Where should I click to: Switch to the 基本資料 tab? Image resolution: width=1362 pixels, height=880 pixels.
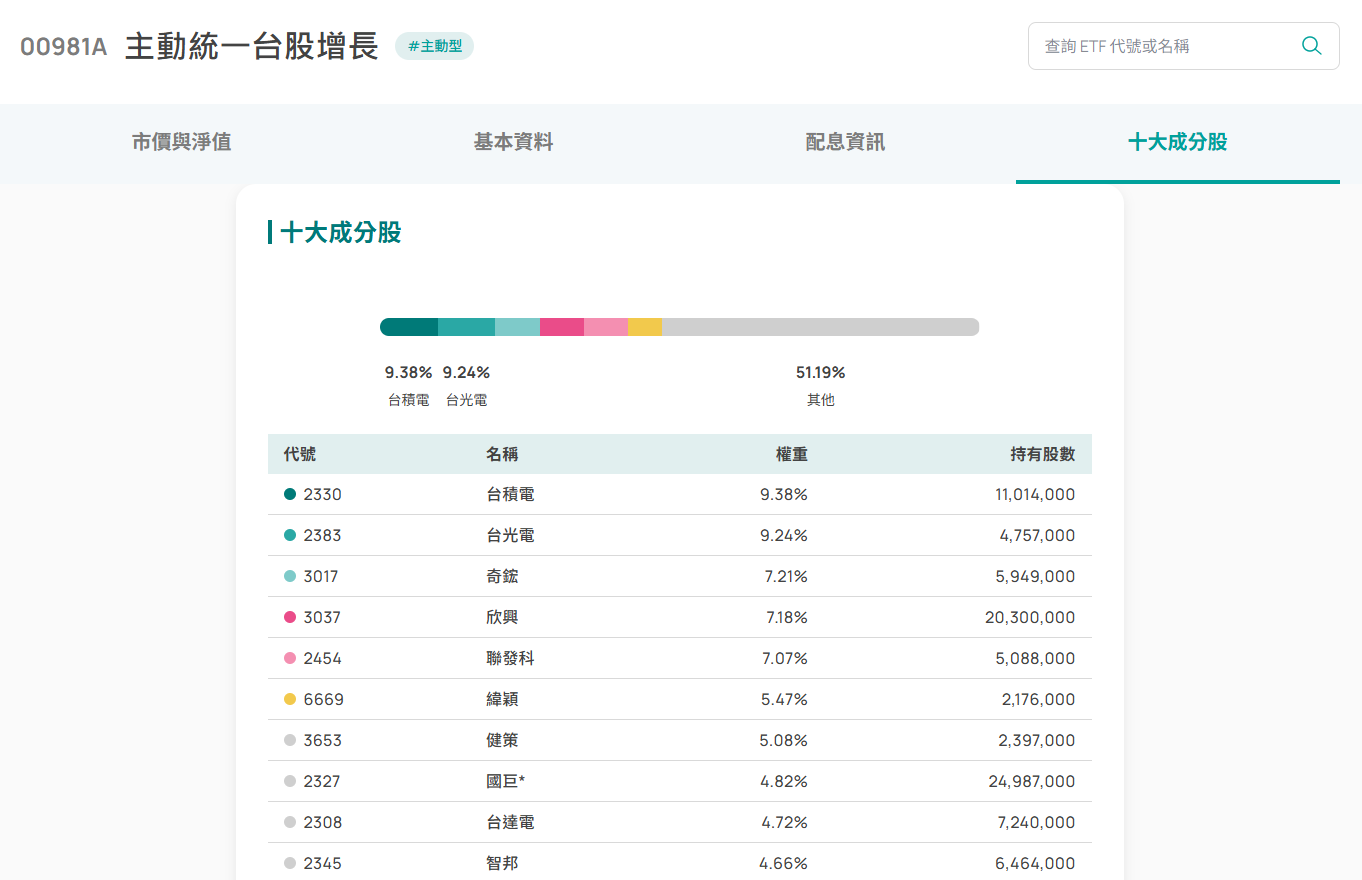(x=513, y=142)
